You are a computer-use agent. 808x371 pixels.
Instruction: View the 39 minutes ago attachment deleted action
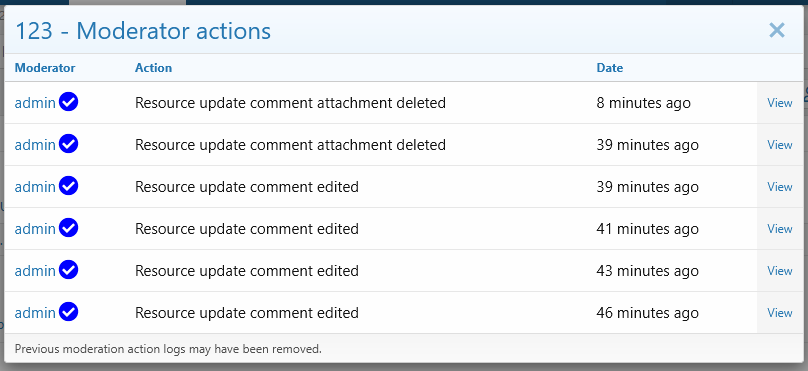tap(780, 145)
